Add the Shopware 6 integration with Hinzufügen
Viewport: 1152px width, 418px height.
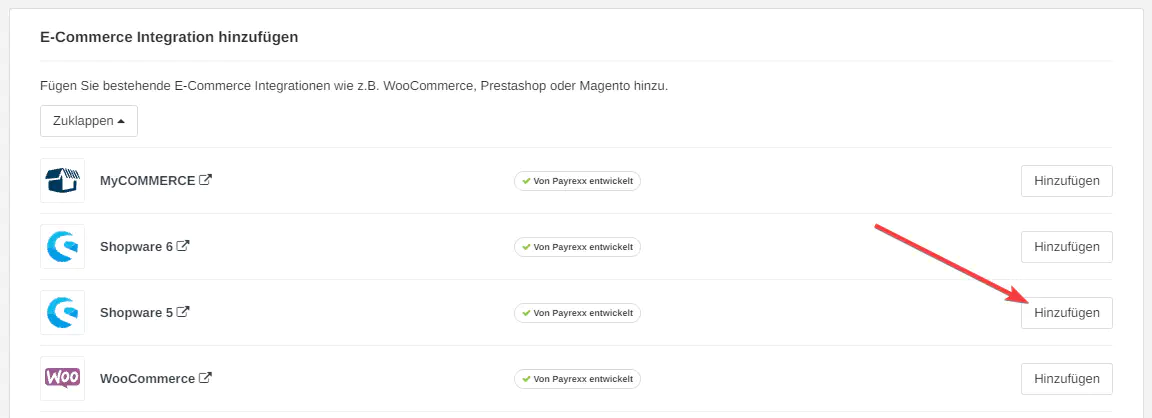1066,247
